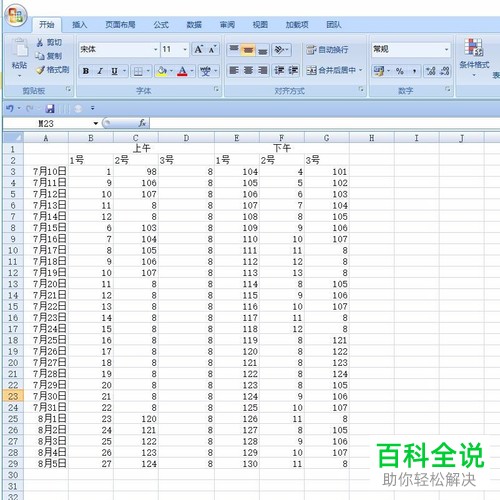The image size is (500, 500).
Task: Open merge and center dropdown arrow
Action: [361, 70]
